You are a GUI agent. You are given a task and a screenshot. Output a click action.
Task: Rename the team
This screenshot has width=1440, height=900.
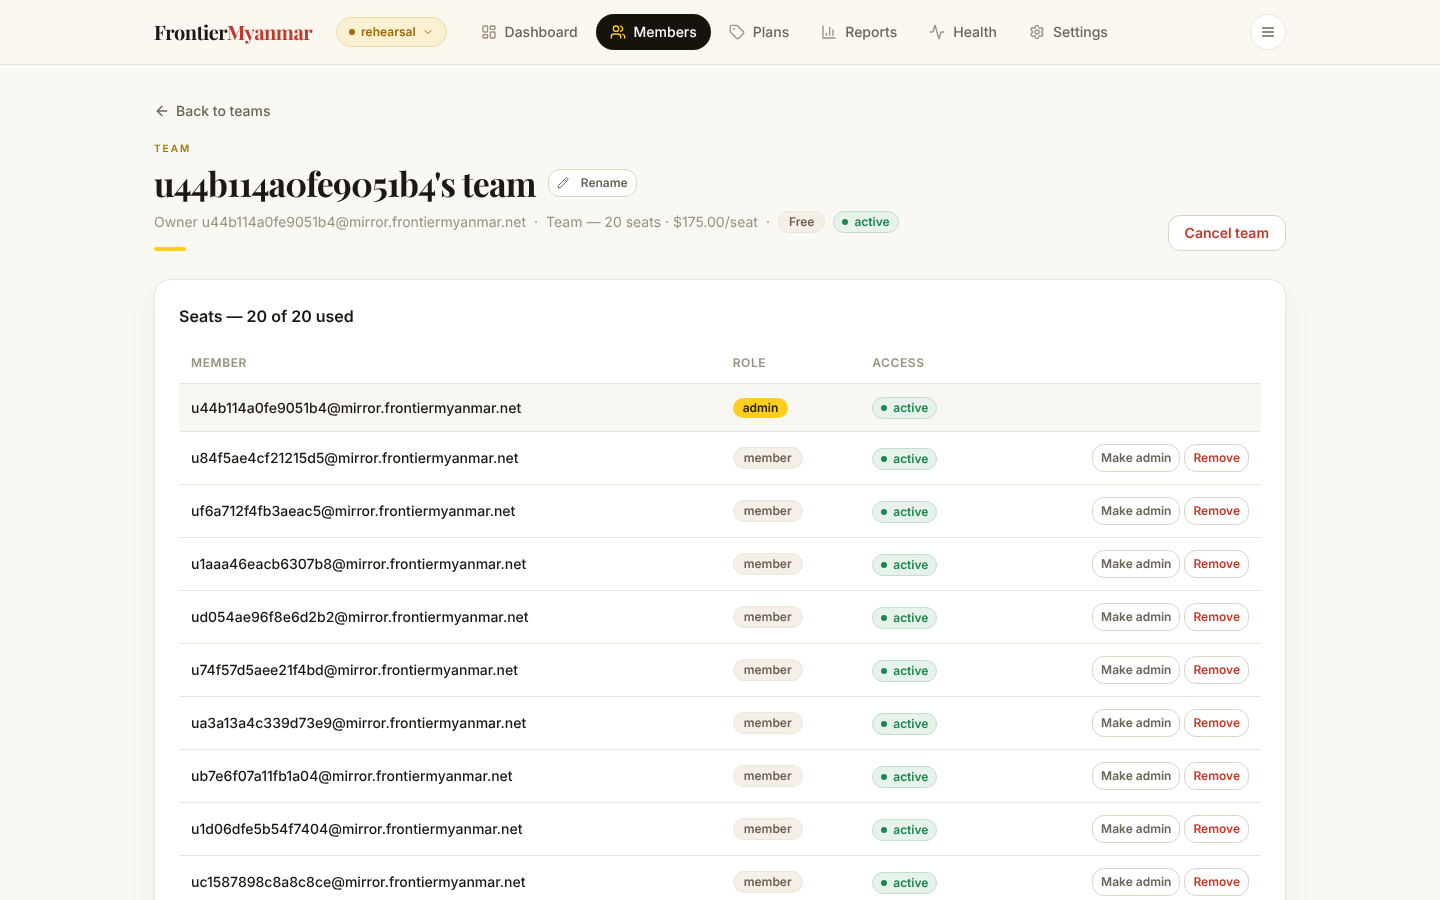(592, 183)
